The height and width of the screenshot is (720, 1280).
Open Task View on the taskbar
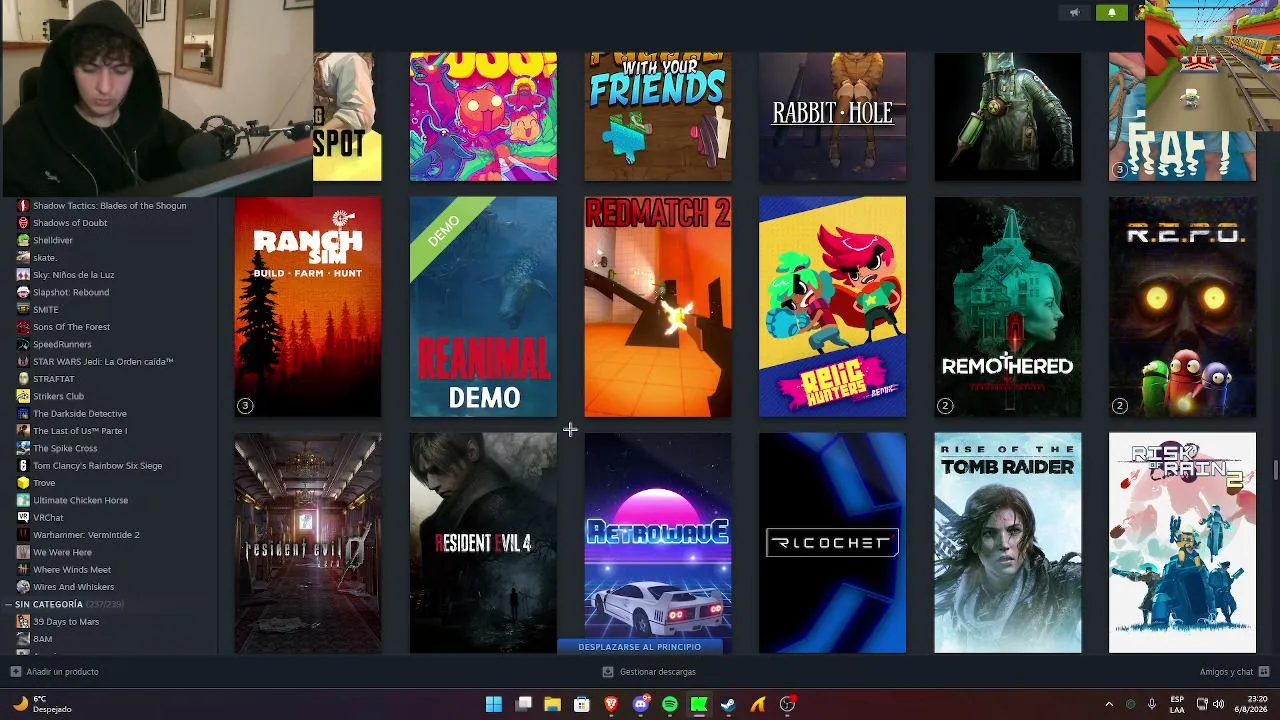point(523,704)
